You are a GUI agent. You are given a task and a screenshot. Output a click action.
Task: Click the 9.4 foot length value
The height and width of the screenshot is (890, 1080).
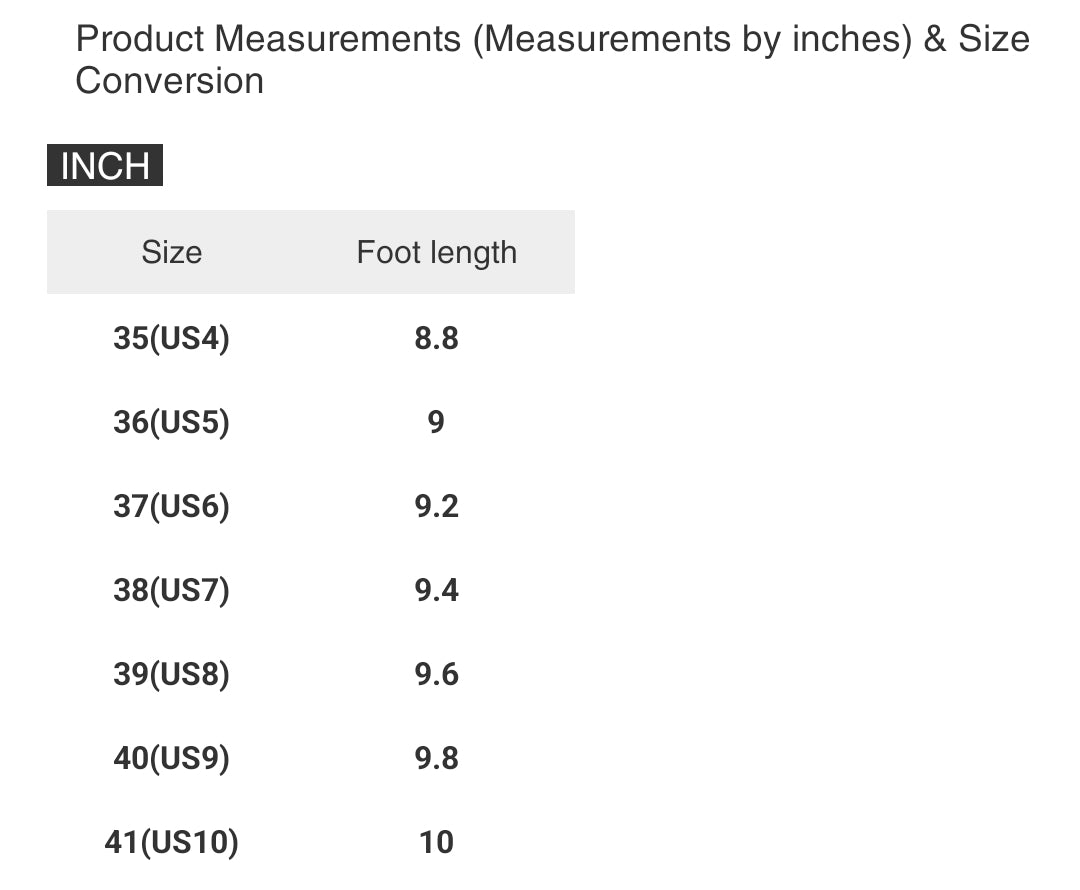tap(437, 591)
